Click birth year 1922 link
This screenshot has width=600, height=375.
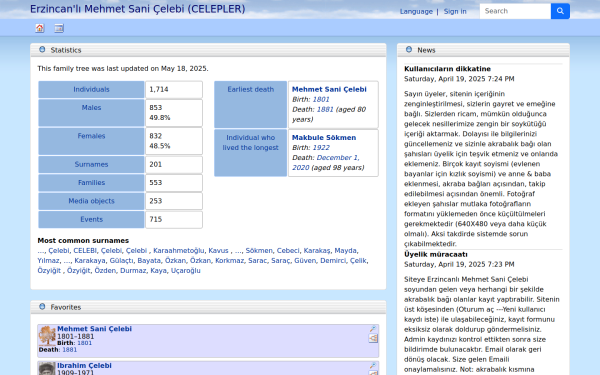[321, 148]
